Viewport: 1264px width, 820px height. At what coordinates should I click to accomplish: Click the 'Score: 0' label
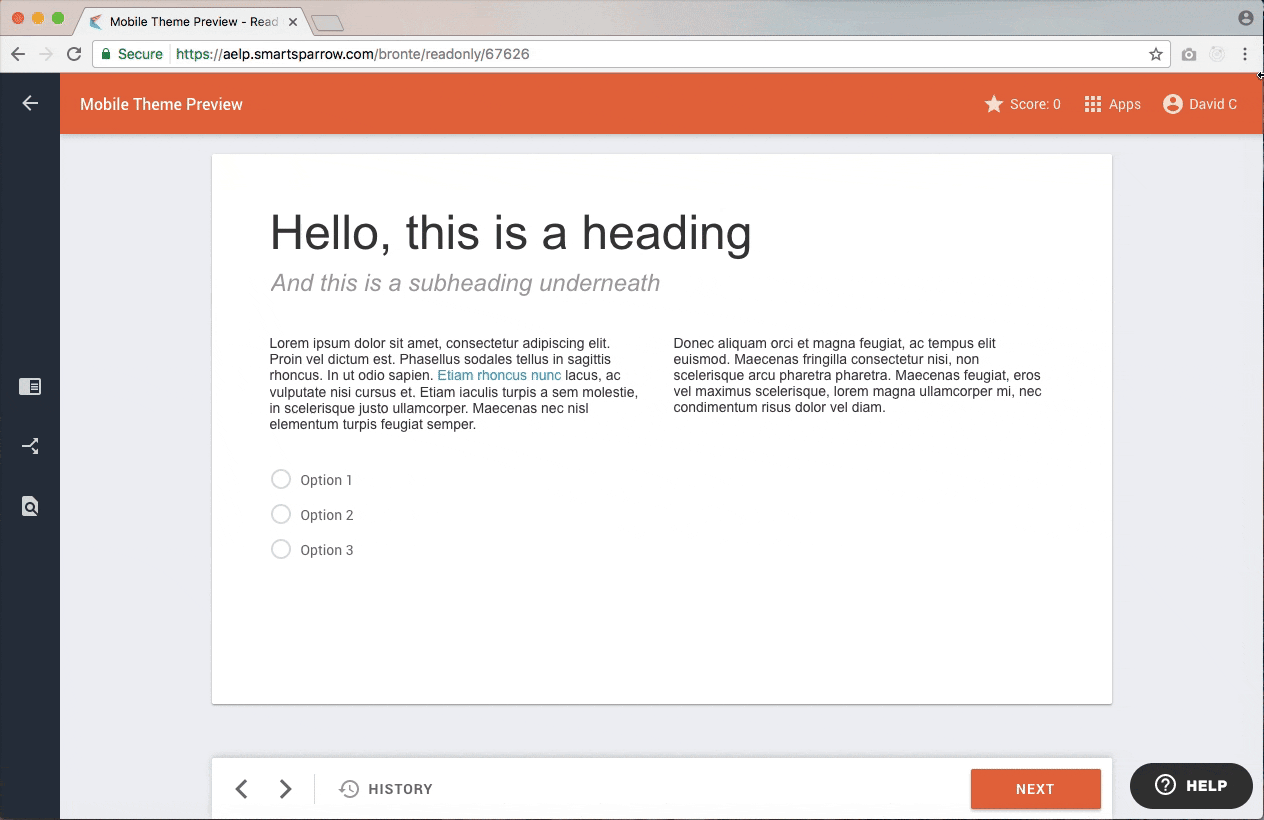click(1035, 104)
